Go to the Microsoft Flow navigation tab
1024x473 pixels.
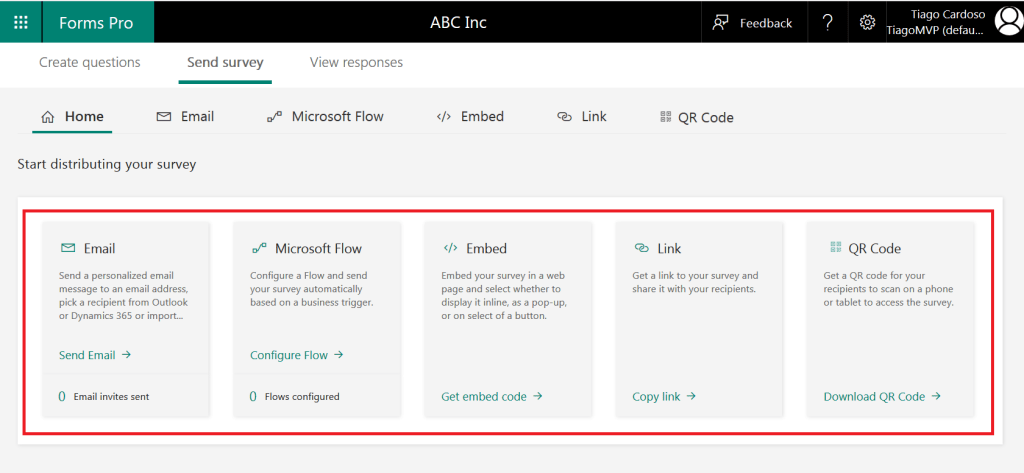[325, 117]
